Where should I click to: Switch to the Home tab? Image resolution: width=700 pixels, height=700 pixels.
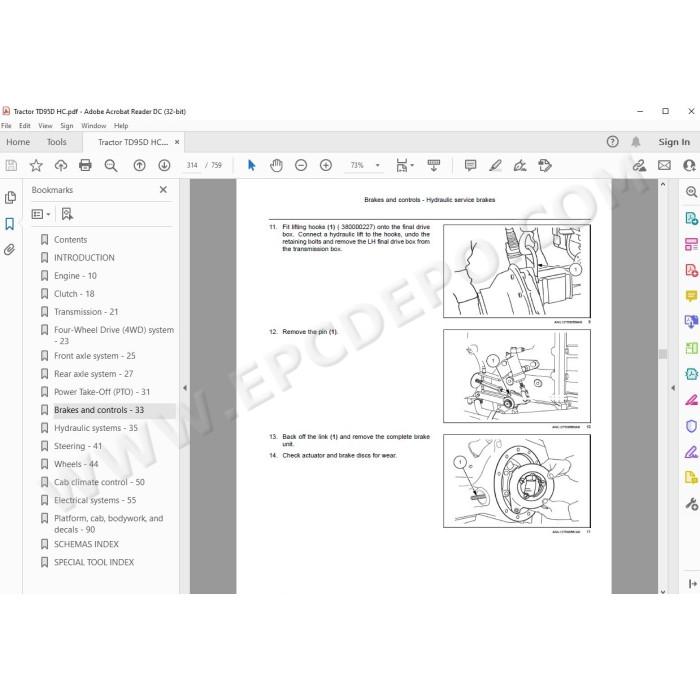(18, 142)
